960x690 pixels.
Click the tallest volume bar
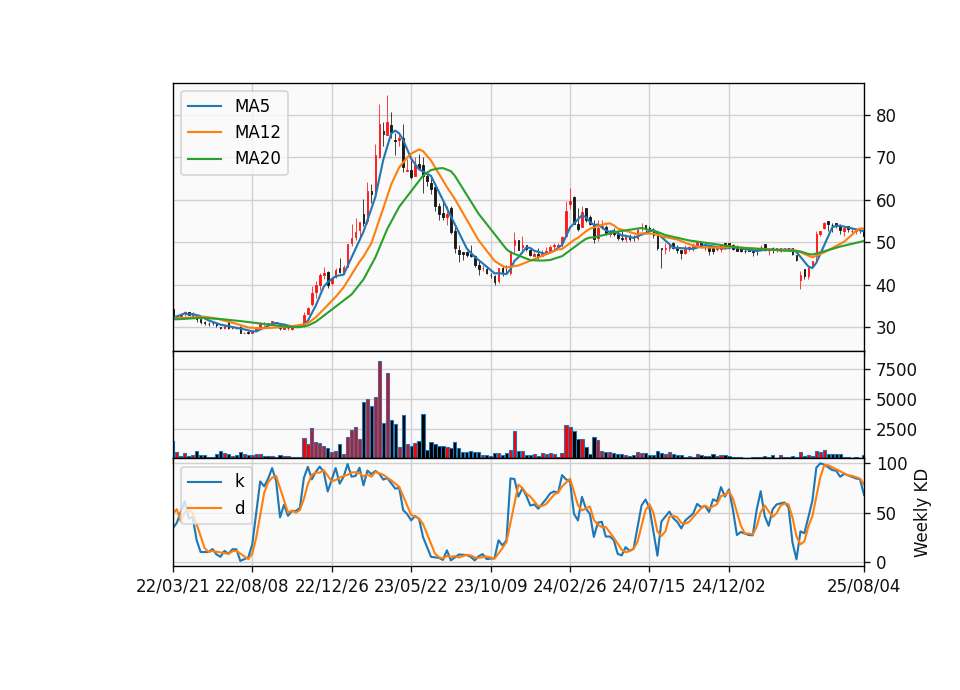pyautogui.click(x=380, y=410)
